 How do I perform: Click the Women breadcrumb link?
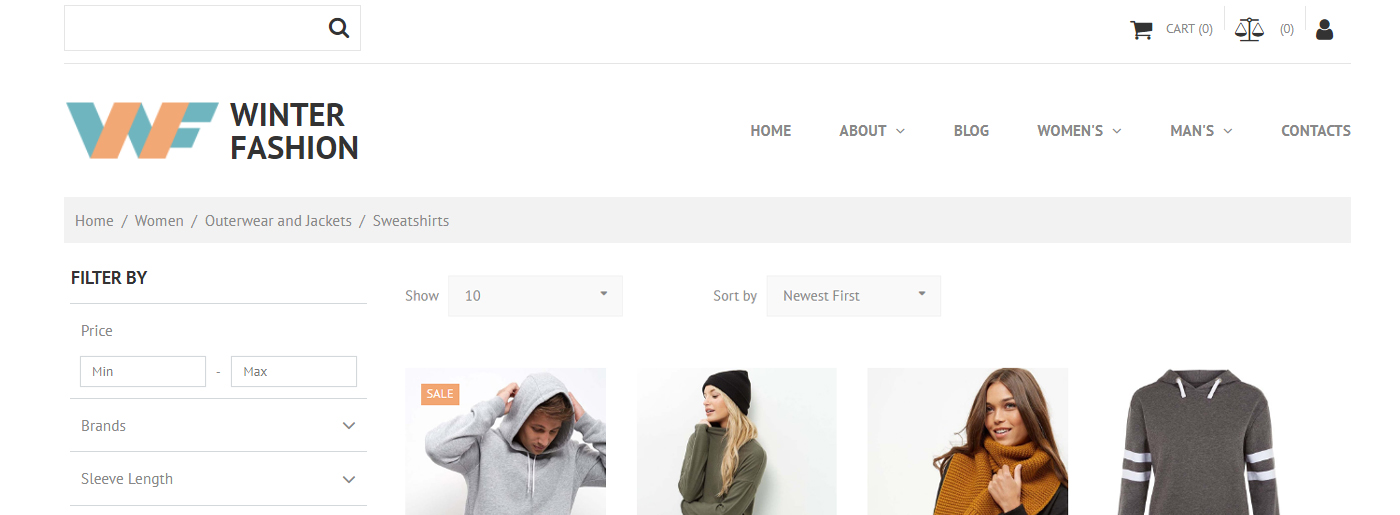pyautogui.click(x=159, y=221)
